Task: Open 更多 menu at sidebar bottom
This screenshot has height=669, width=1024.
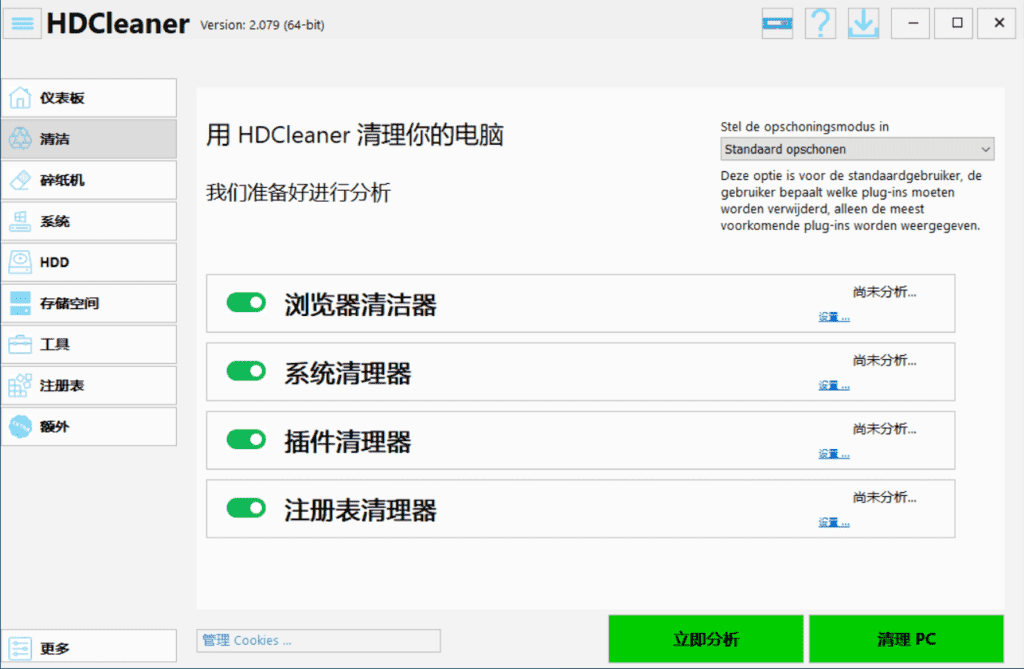Action: (x=88, y=648)
